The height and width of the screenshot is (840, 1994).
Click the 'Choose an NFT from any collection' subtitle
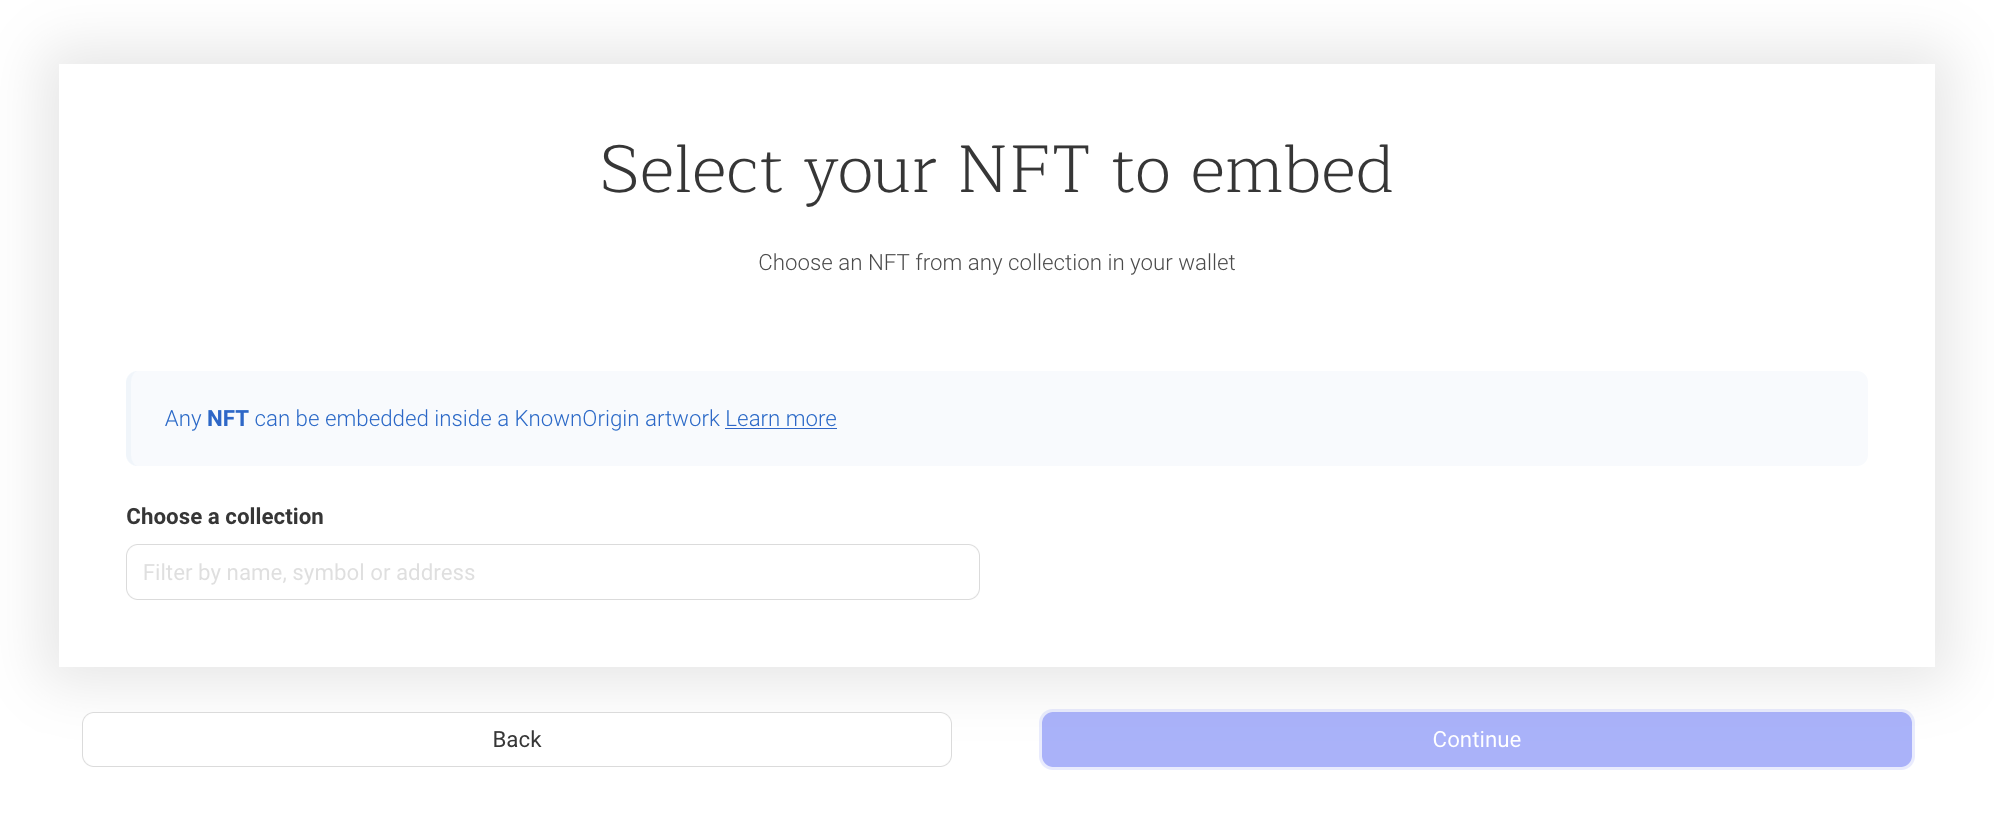(996, 262)
